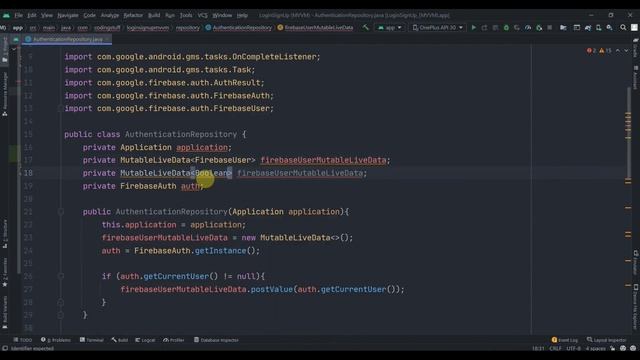Select the AuthenticationRepository.java editor tab

(x=67, y=39)
